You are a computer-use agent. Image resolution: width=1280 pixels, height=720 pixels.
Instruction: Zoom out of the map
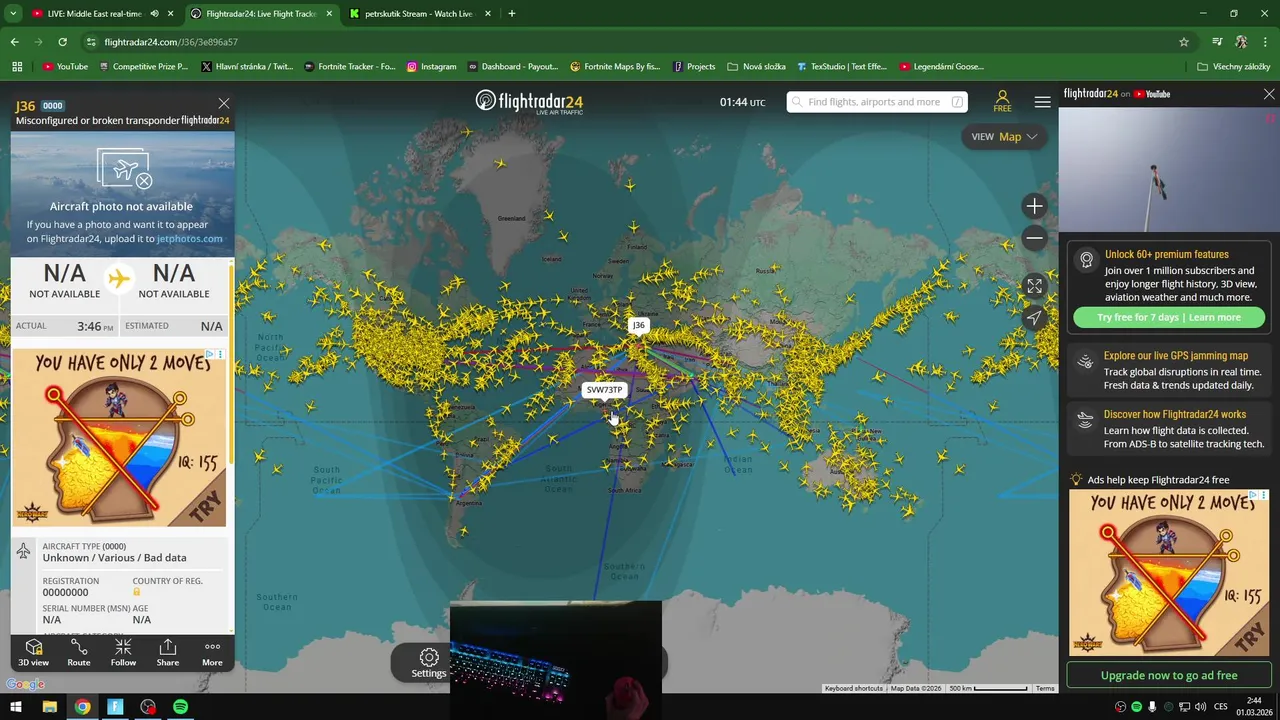point(1034,238)
